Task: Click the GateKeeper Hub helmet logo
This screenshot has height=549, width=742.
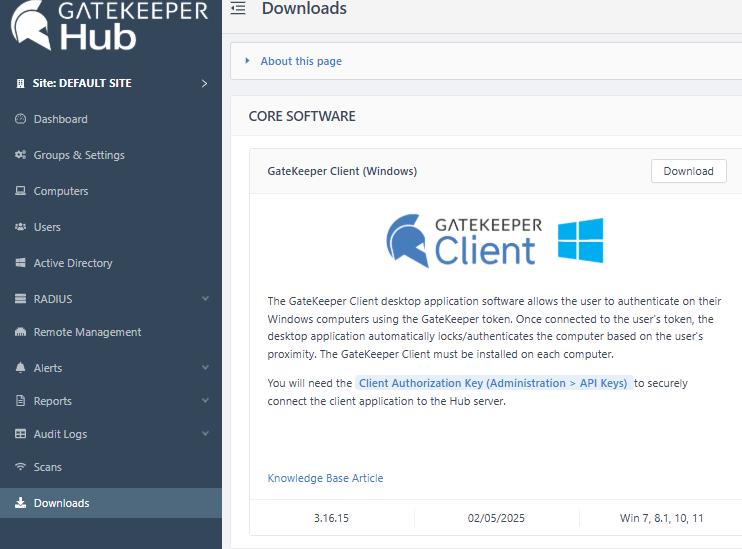Action: click(x=31, y=25)
